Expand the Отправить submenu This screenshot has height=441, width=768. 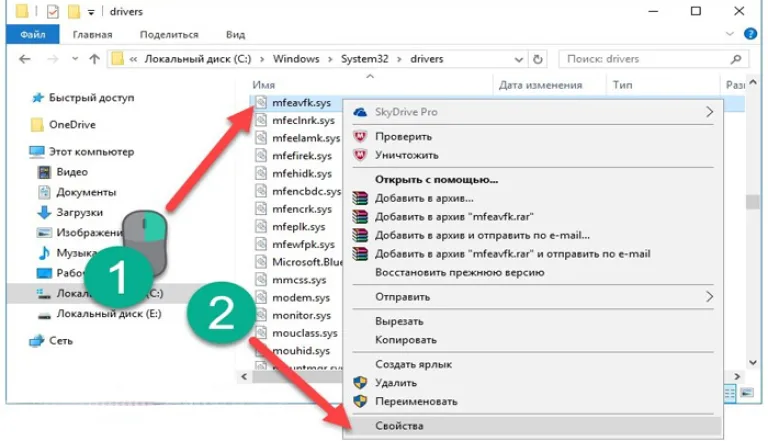click(x=533, y=297)
